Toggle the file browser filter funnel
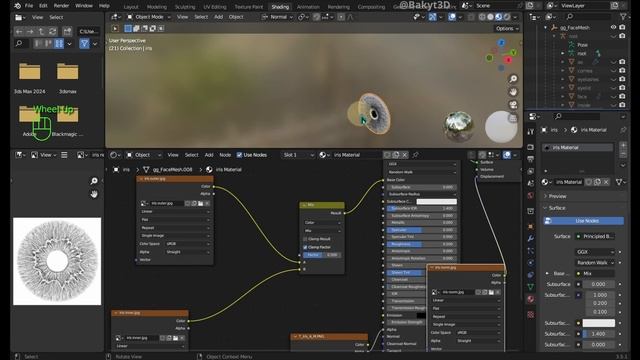640x360 pixels. 84,44
